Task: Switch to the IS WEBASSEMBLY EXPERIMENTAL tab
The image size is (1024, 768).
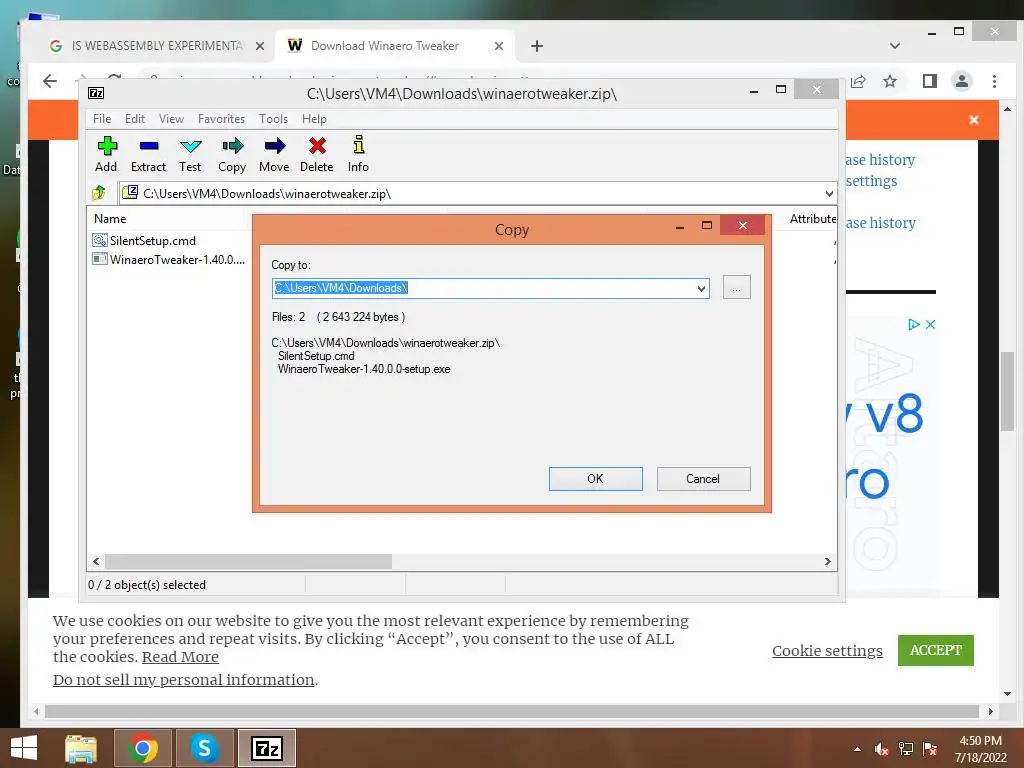Action: pos(157,46)
